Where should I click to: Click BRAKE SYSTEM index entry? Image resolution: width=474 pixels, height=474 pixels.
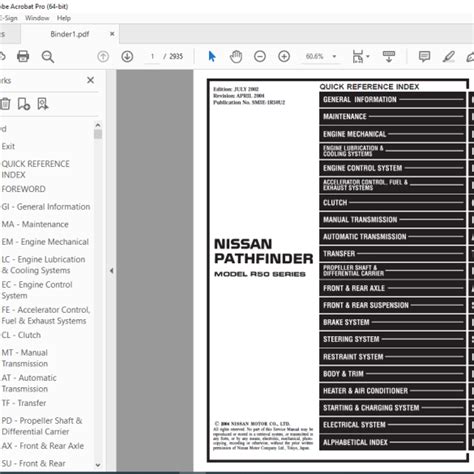coord(392,322)
